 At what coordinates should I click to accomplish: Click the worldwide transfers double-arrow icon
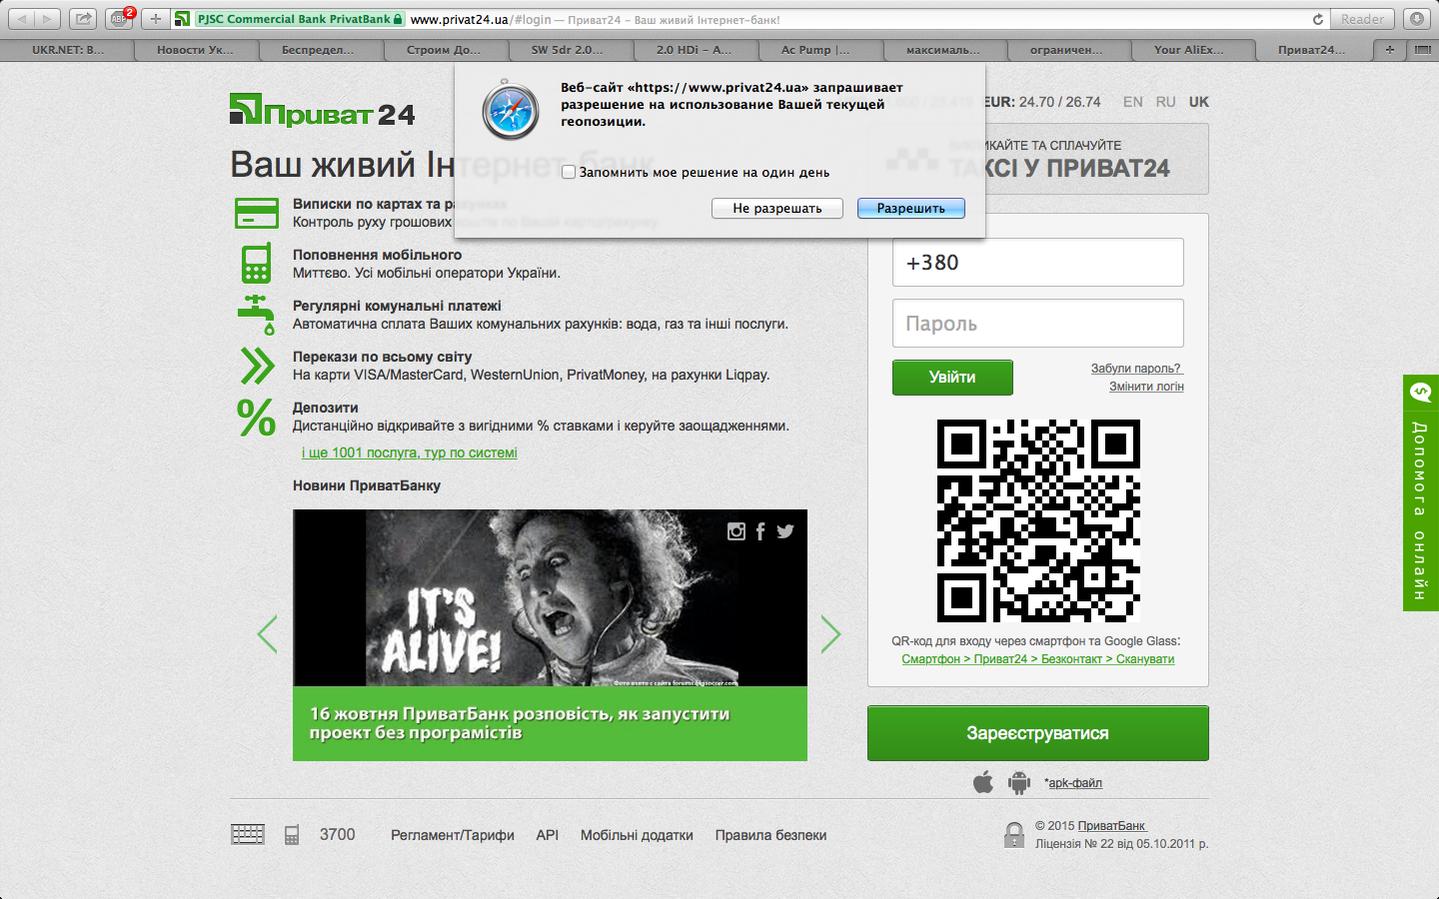tap(257, 365)
